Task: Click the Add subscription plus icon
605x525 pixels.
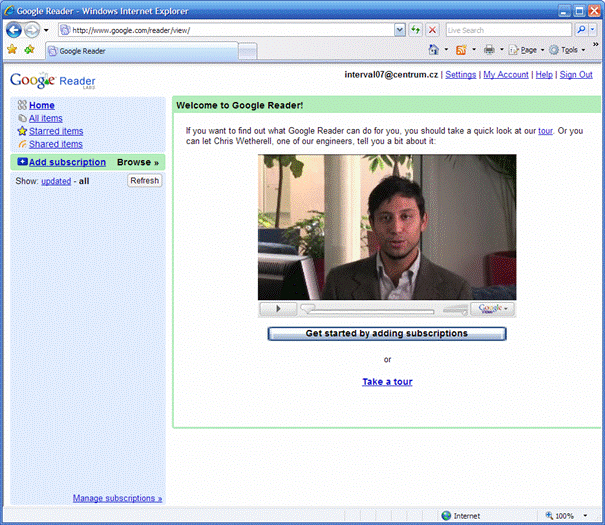Action: pos(22,162)
